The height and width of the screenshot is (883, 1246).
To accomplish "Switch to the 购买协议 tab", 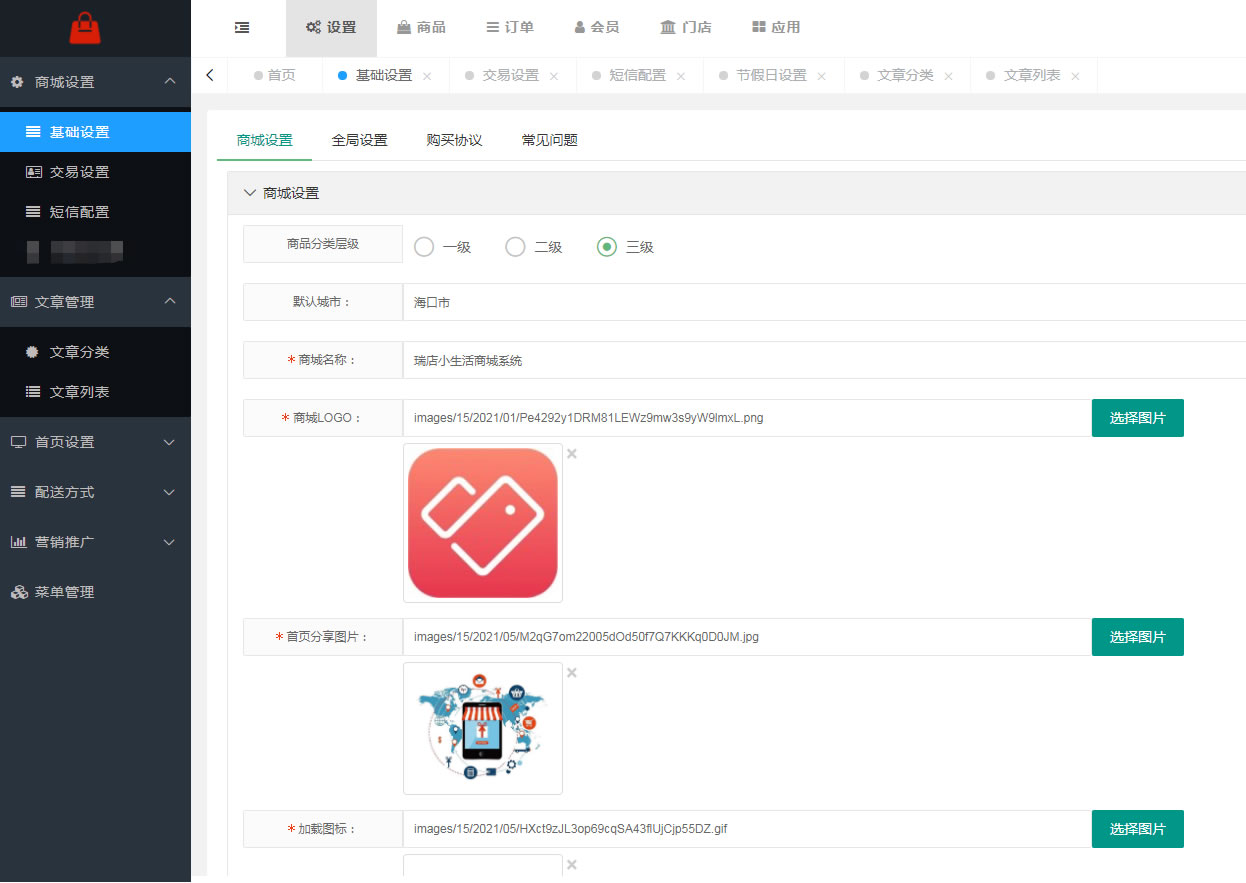I will [x=454, y=140].
